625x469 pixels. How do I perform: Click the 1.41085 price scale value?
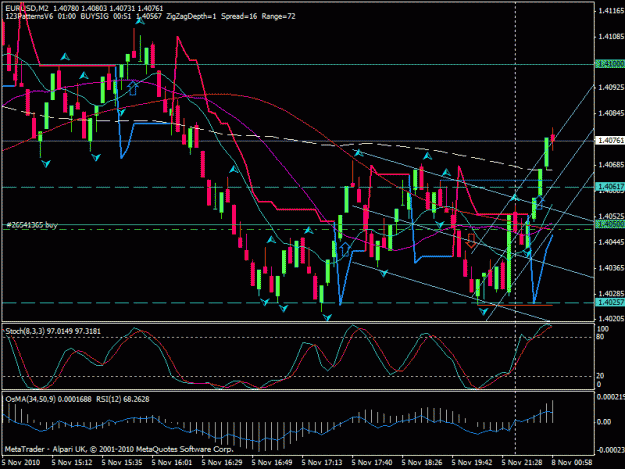611,37
